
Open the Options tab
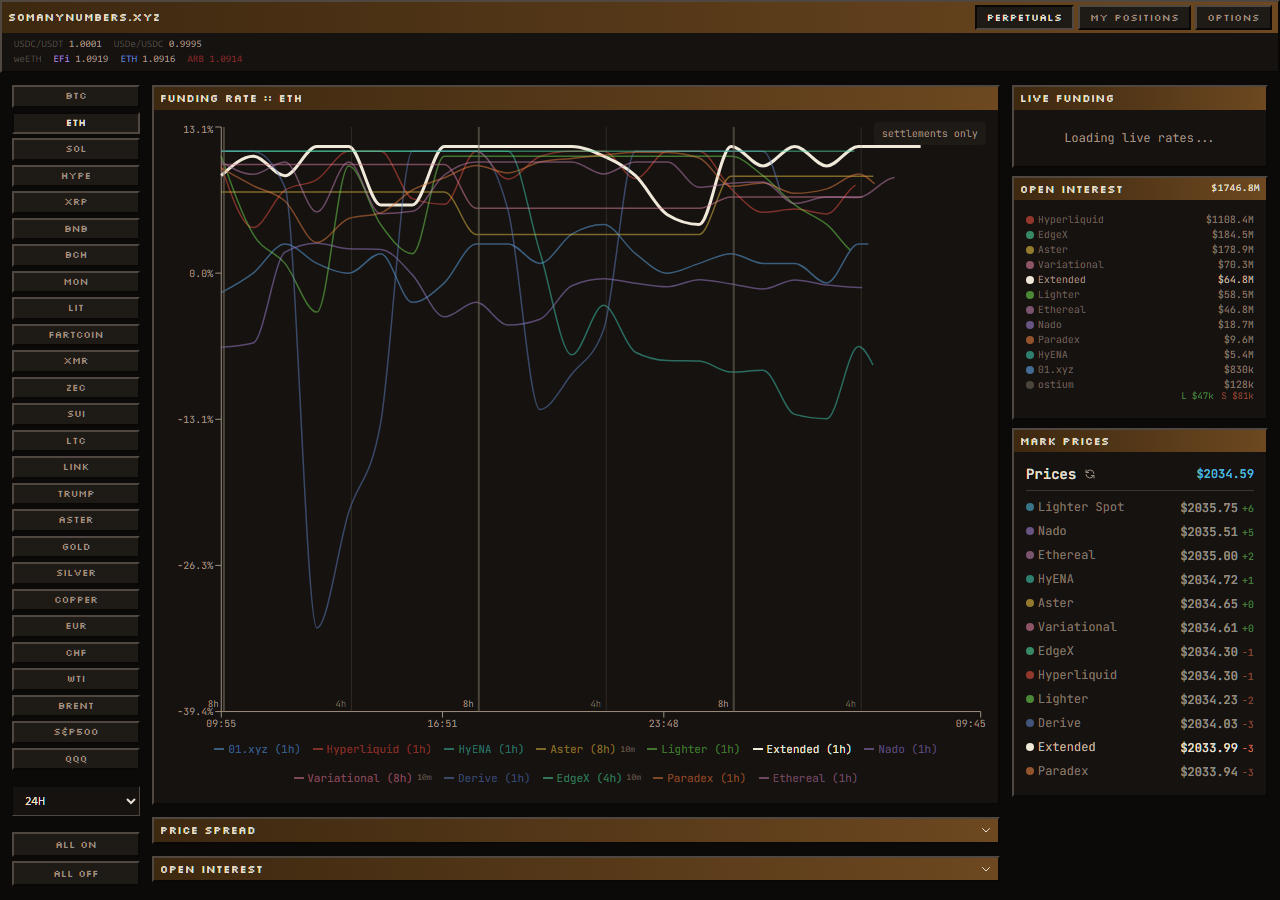pyautogui.click(x=1233, y=17)
